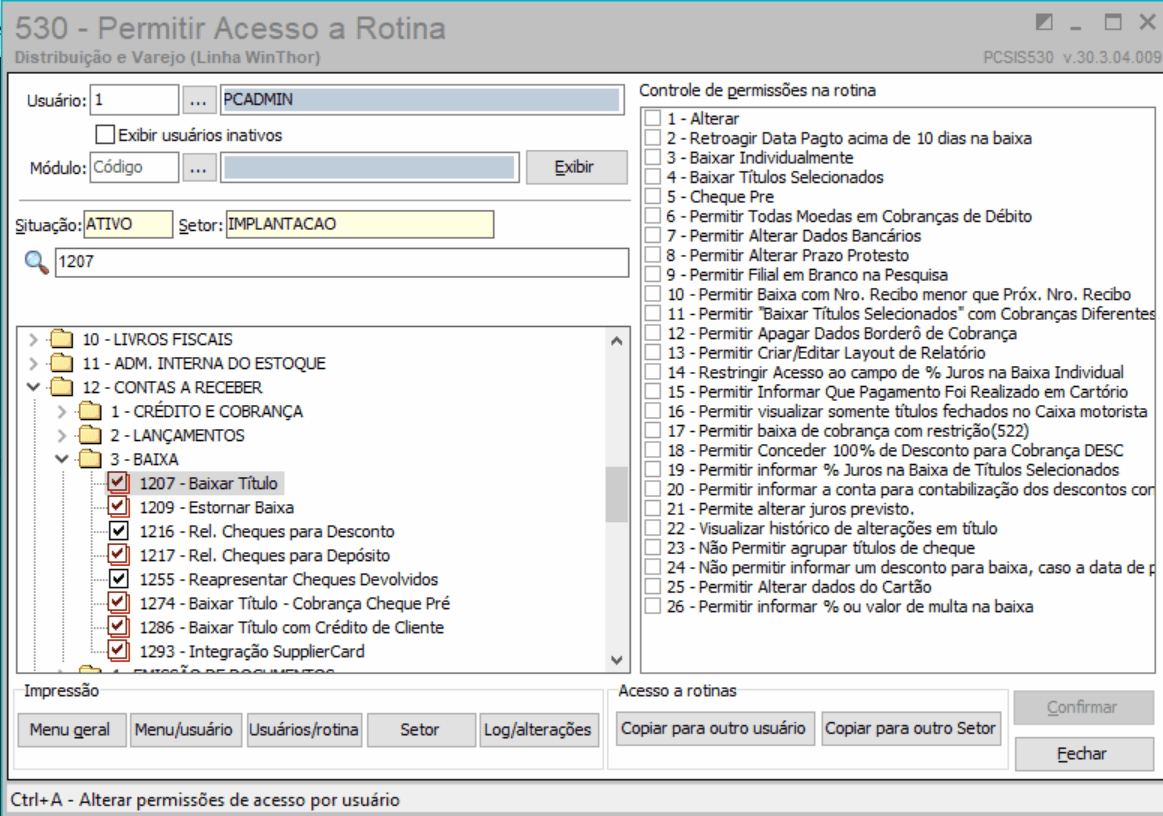Toggle Exibir usuários inativos checkbox
The image size is (1163, 816).
click(x=105, y=134)
